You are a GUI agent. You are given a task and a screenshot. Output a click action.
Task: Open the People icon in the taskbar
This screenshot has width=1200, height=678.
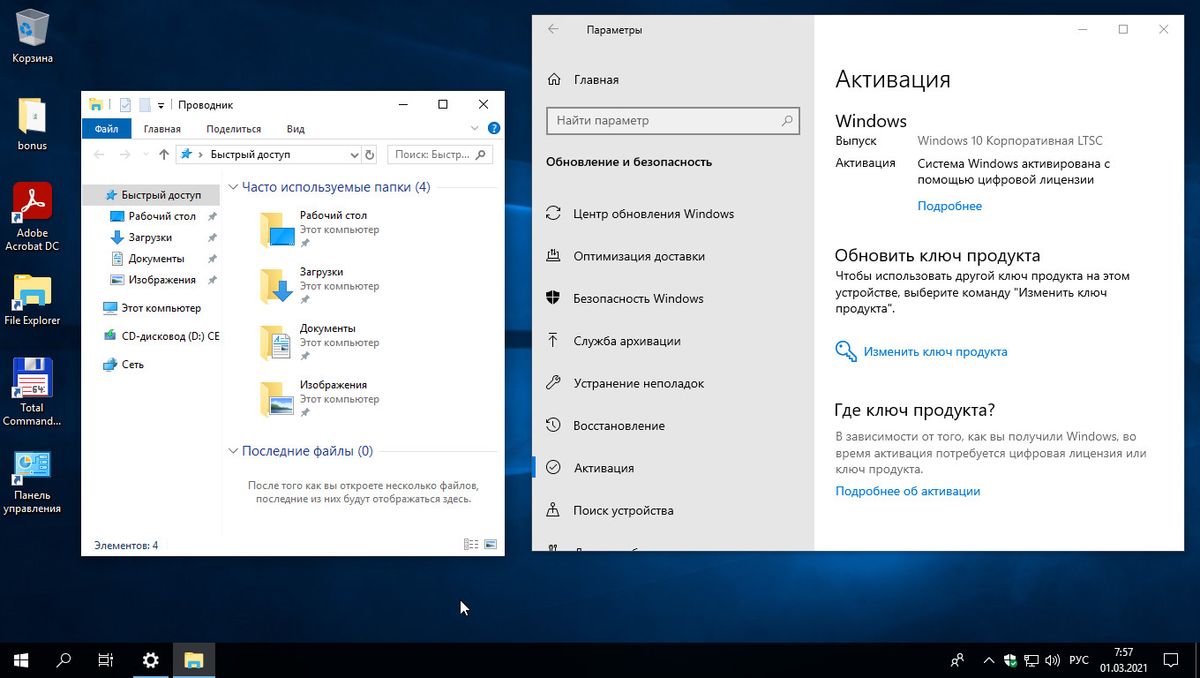[957, 660]
